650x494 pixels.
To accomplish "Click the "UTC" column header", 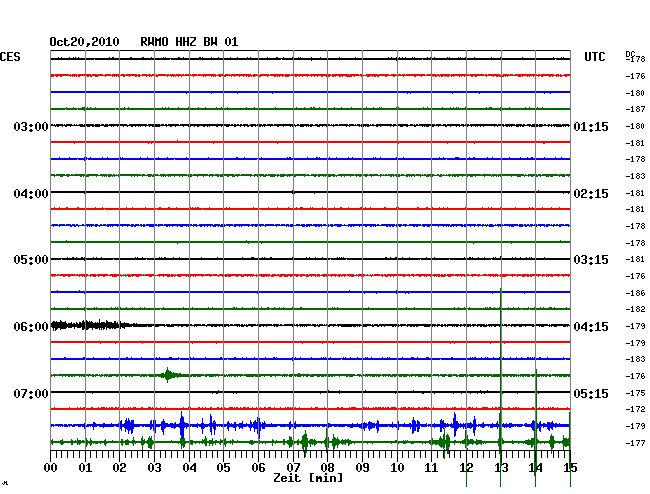I will pyautogui.click(x=594, y=57).
